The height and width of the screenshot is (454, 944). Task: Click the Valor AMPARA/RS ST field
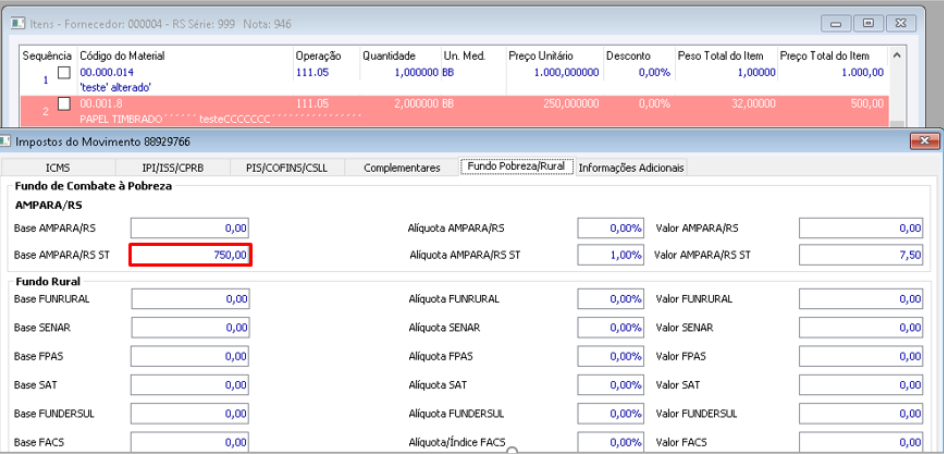861,255
